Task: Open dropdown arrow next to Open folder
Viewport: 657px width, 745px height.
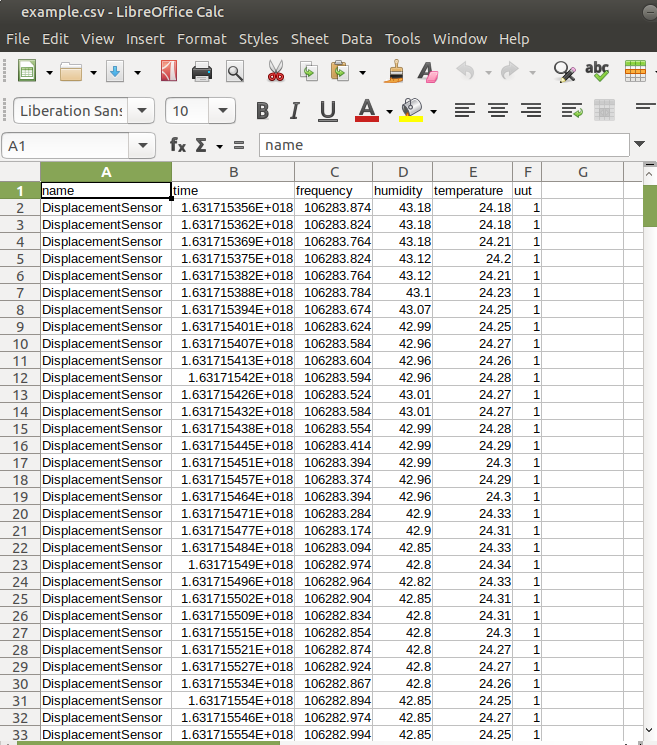Action: [x=93, y=73]
